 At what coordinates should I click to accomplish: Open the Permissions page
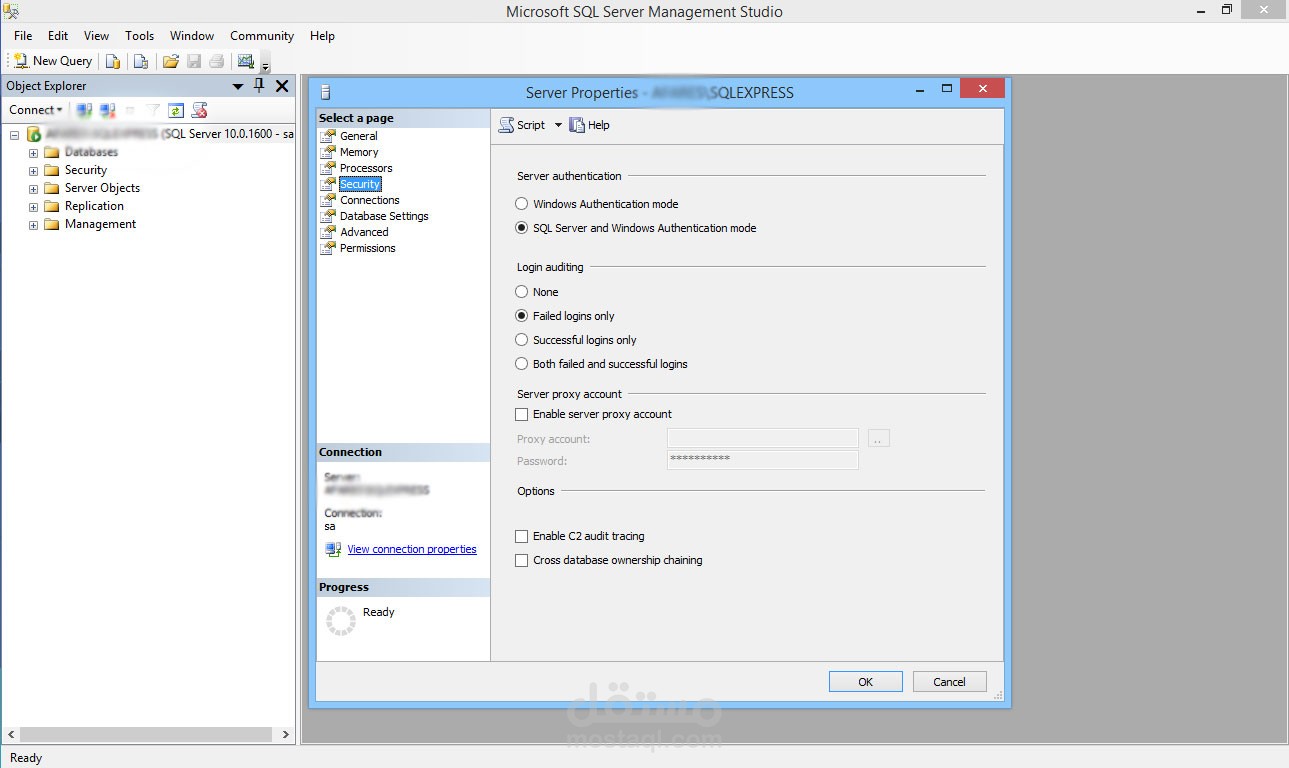click(367, 248)
